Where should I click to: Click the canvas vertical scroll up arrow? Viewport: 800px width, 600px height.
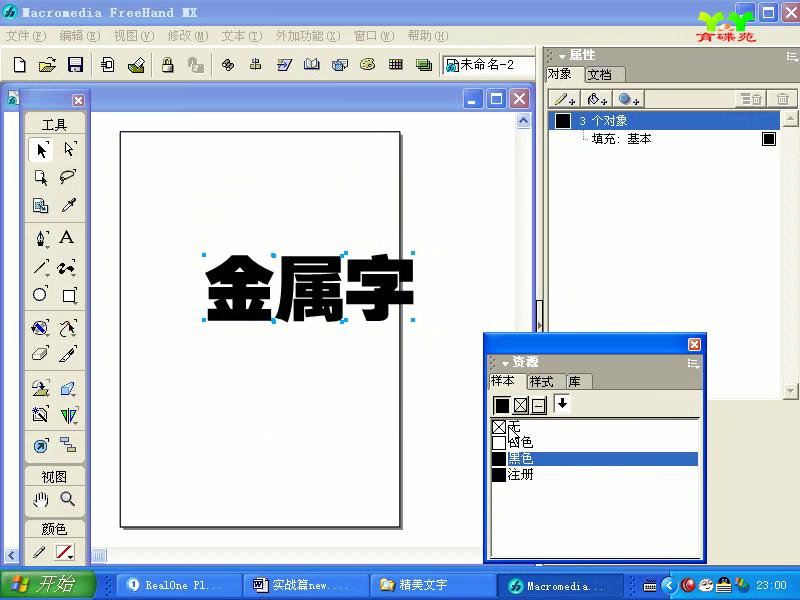pos(523,121)
